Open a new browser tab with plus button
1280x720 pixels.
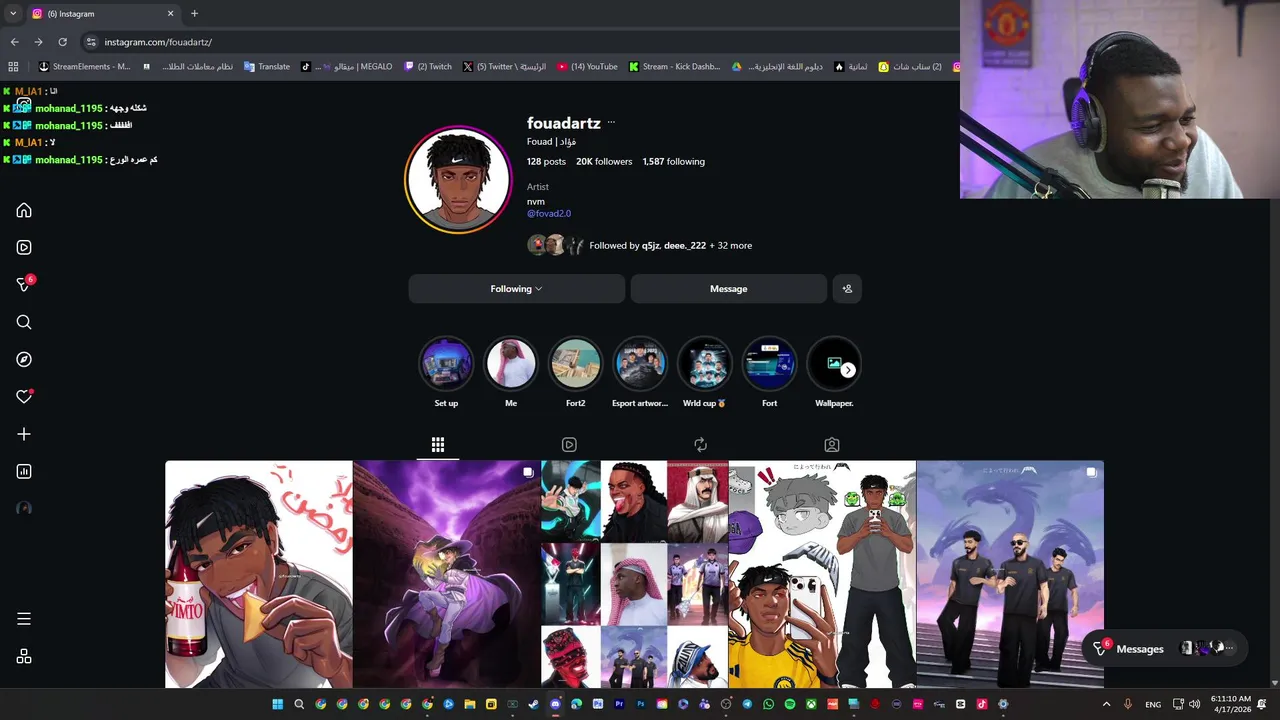point(194,13)
